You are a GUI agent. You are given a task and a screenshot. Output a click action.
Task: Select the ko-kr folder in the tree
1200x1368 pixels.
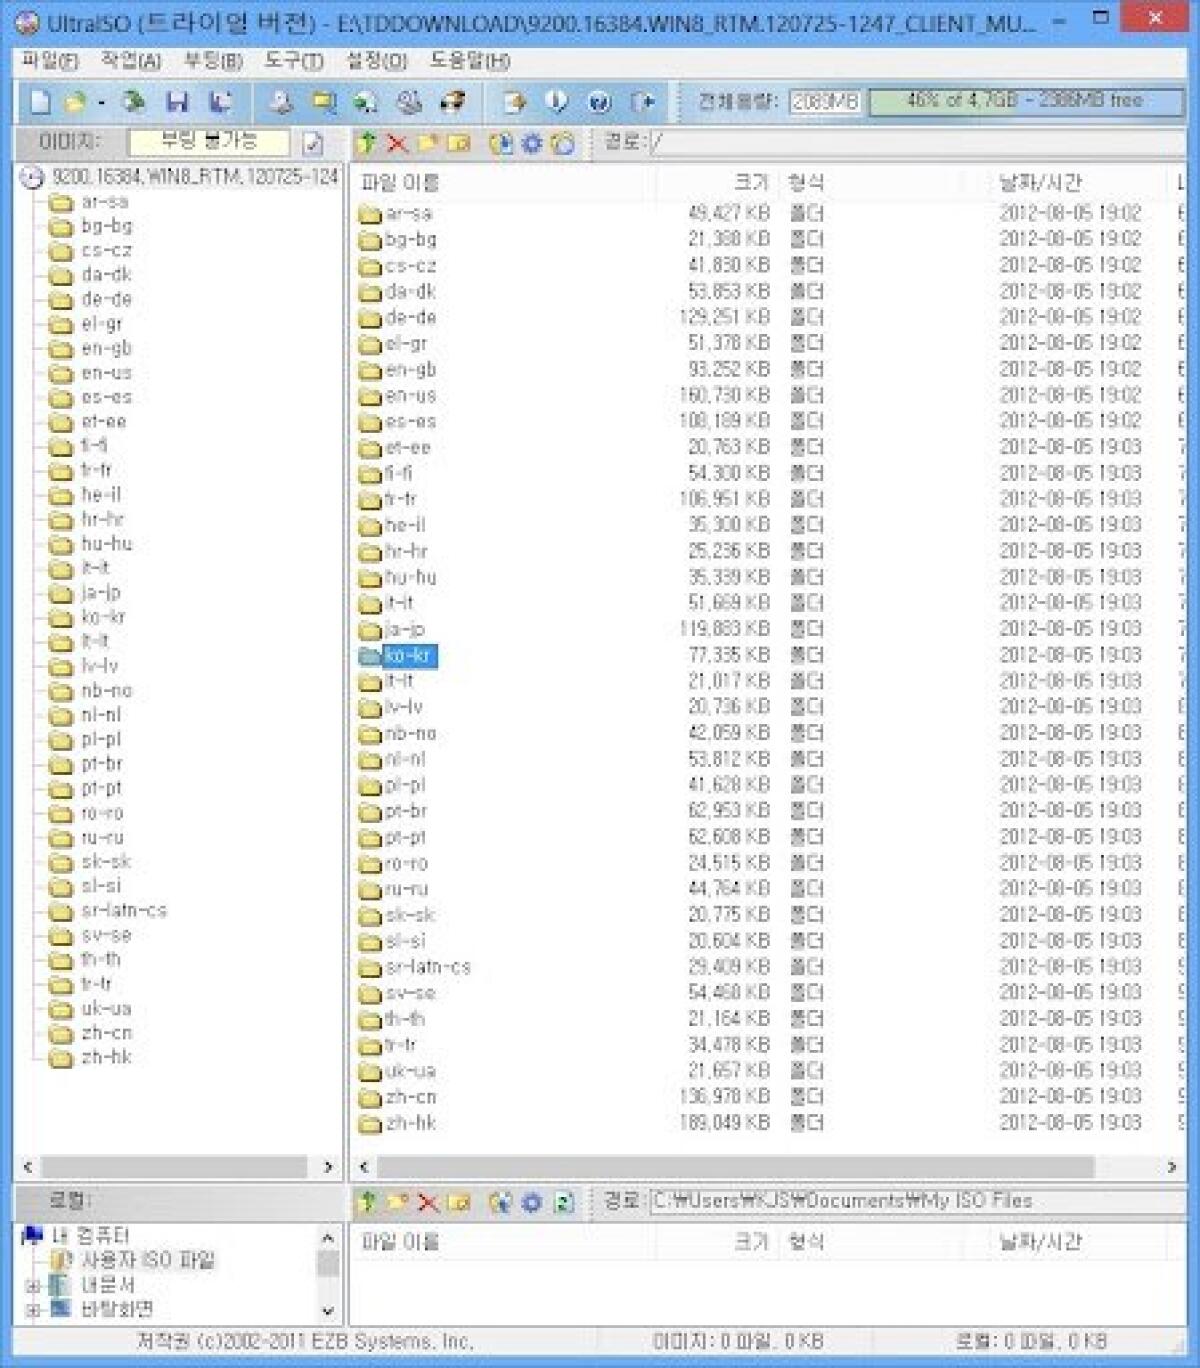[100, 616]
